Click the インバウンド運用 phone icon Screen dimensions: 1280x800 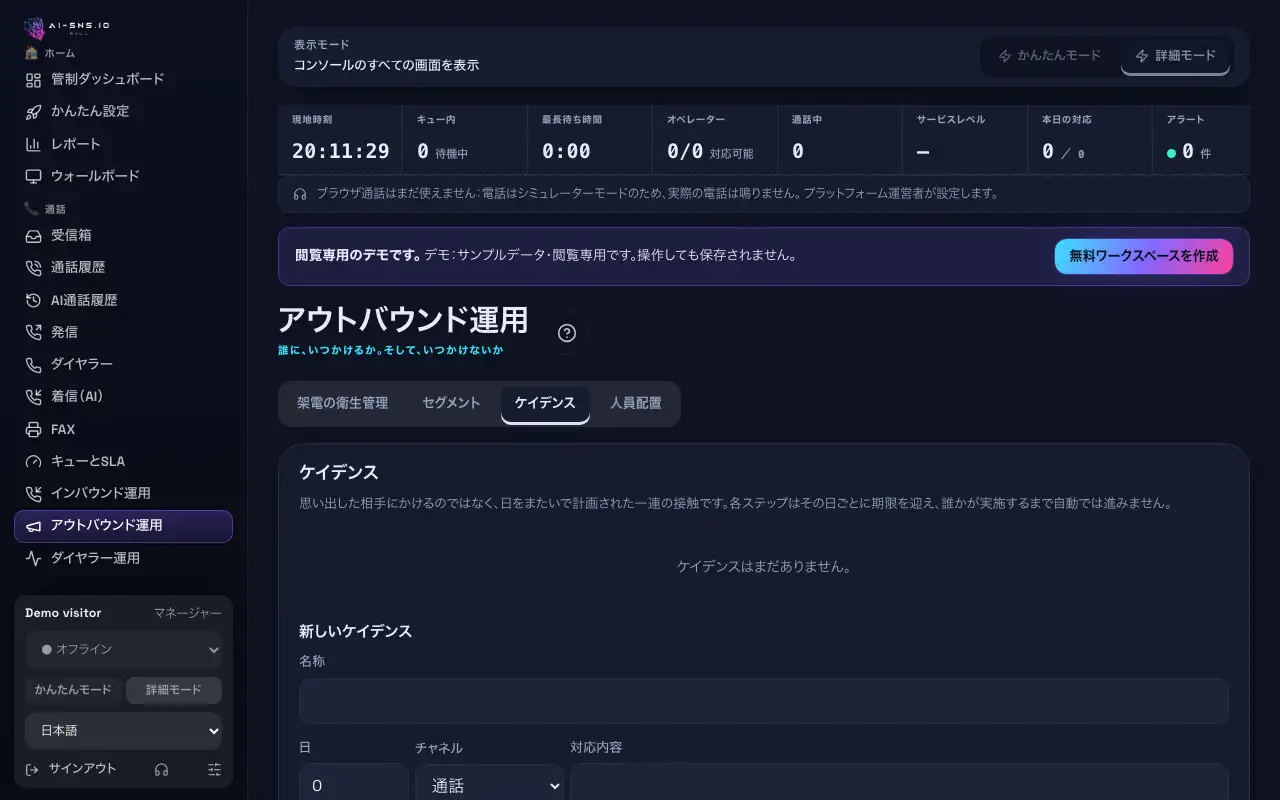point(33,493)
